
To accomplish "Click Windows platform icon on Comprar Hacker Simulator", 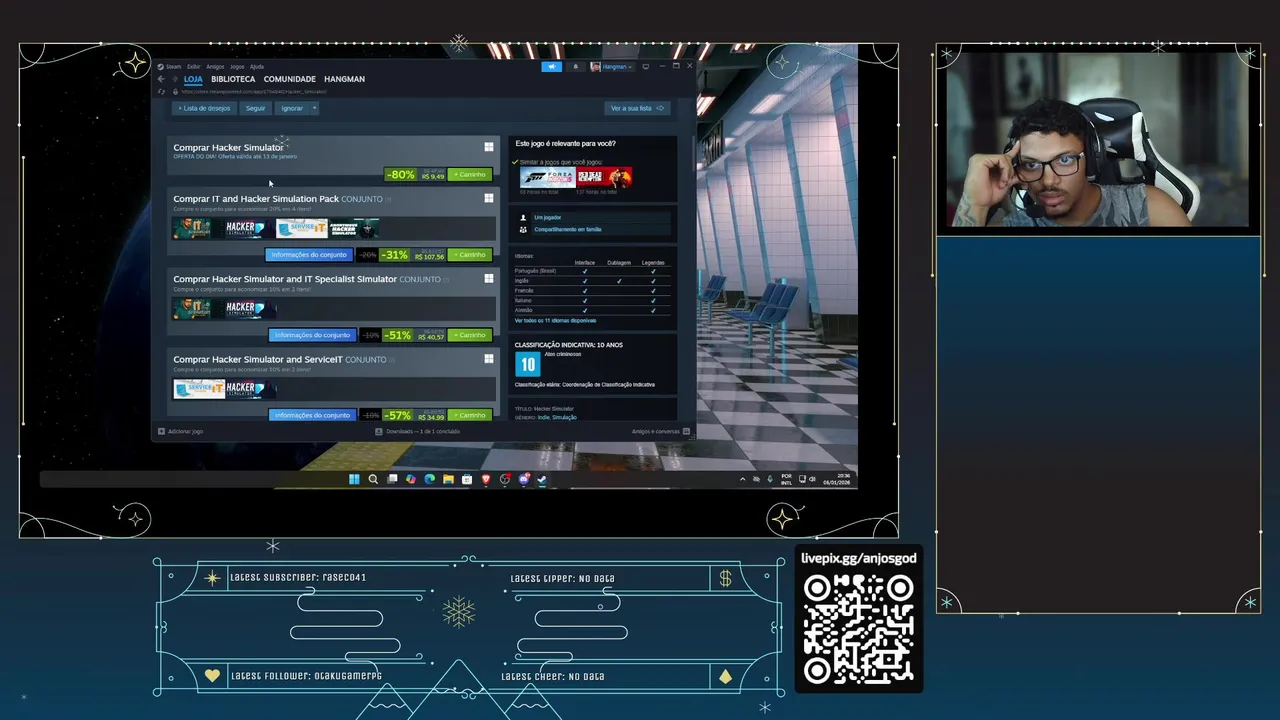I will pyautogui.click(x=489, y=147).
